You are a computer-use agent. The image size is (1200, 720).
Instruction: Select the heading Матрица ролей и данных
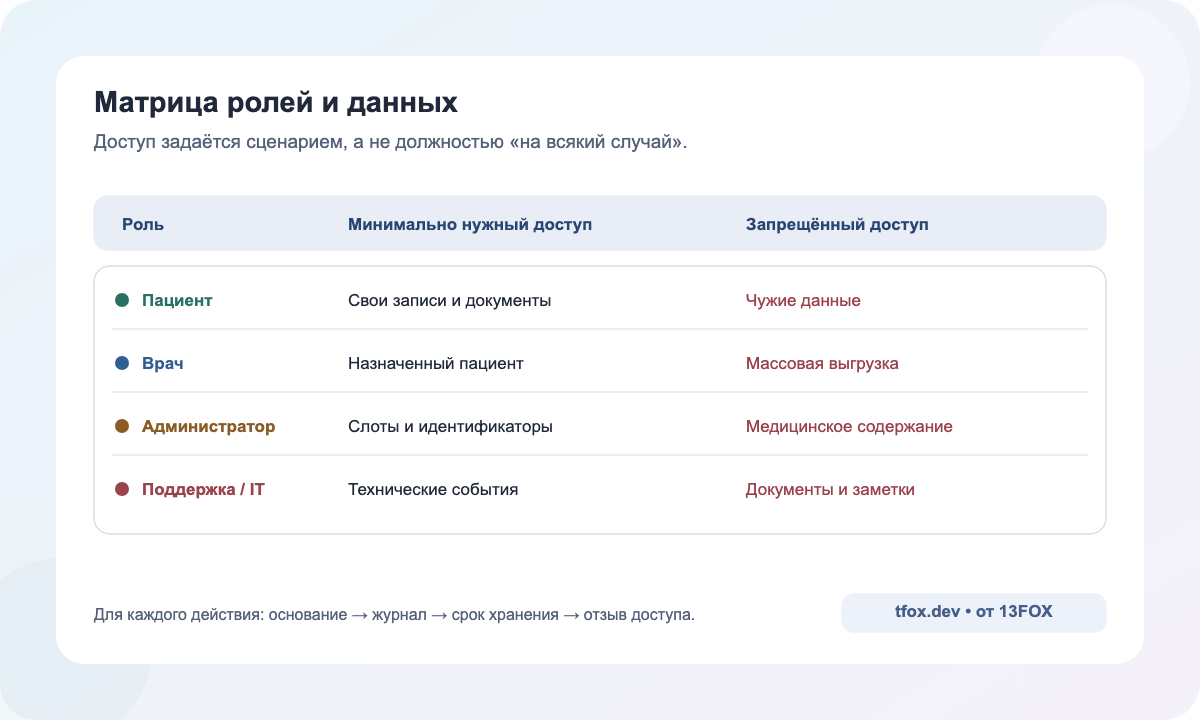276,103
